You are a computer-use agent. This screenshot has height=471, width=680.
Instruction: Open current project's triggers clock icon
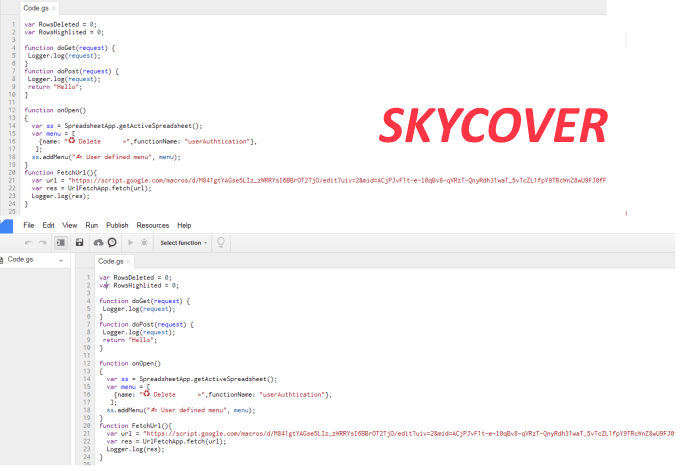pos(112,242)
